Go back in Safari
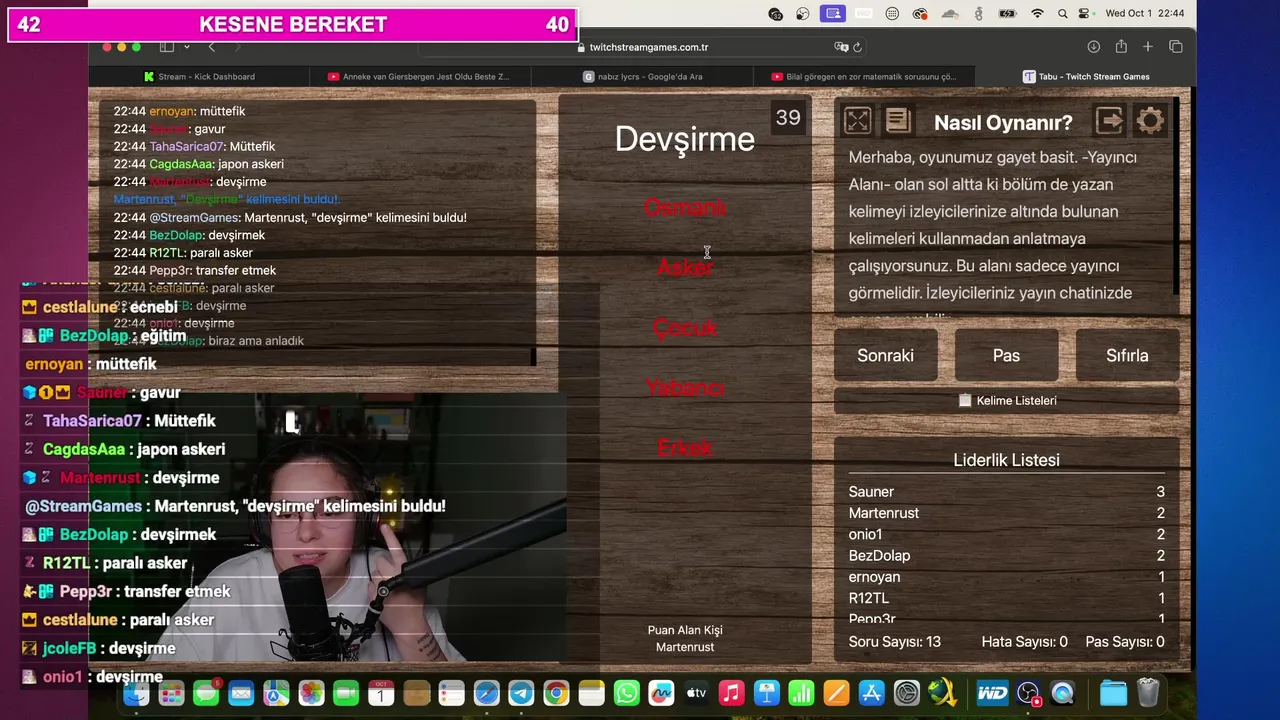 coord(211,47)
